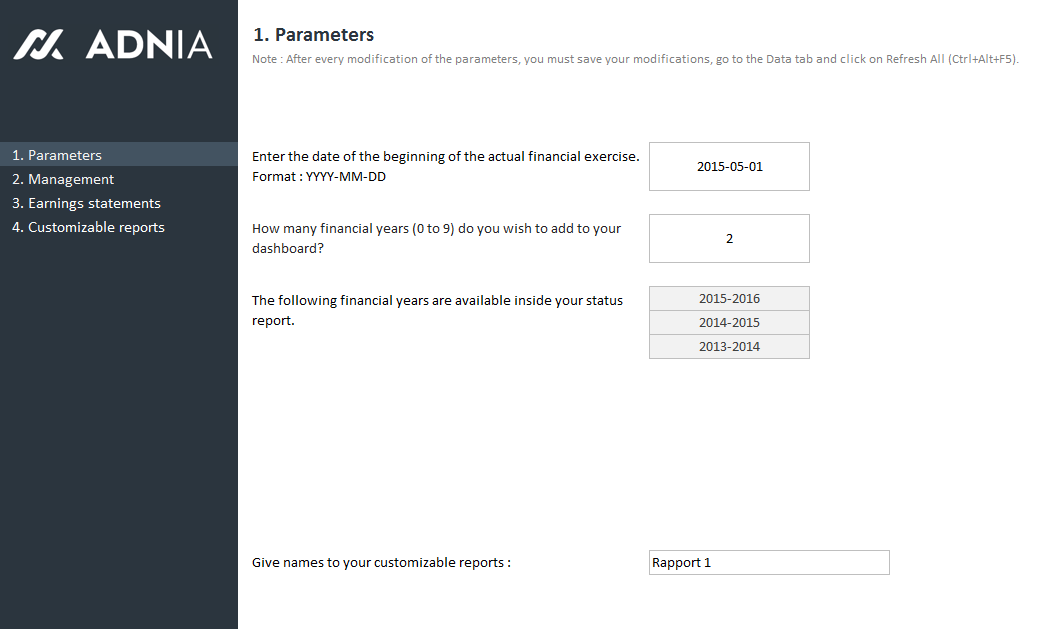Click the Refresh All note text

[635, 60]
